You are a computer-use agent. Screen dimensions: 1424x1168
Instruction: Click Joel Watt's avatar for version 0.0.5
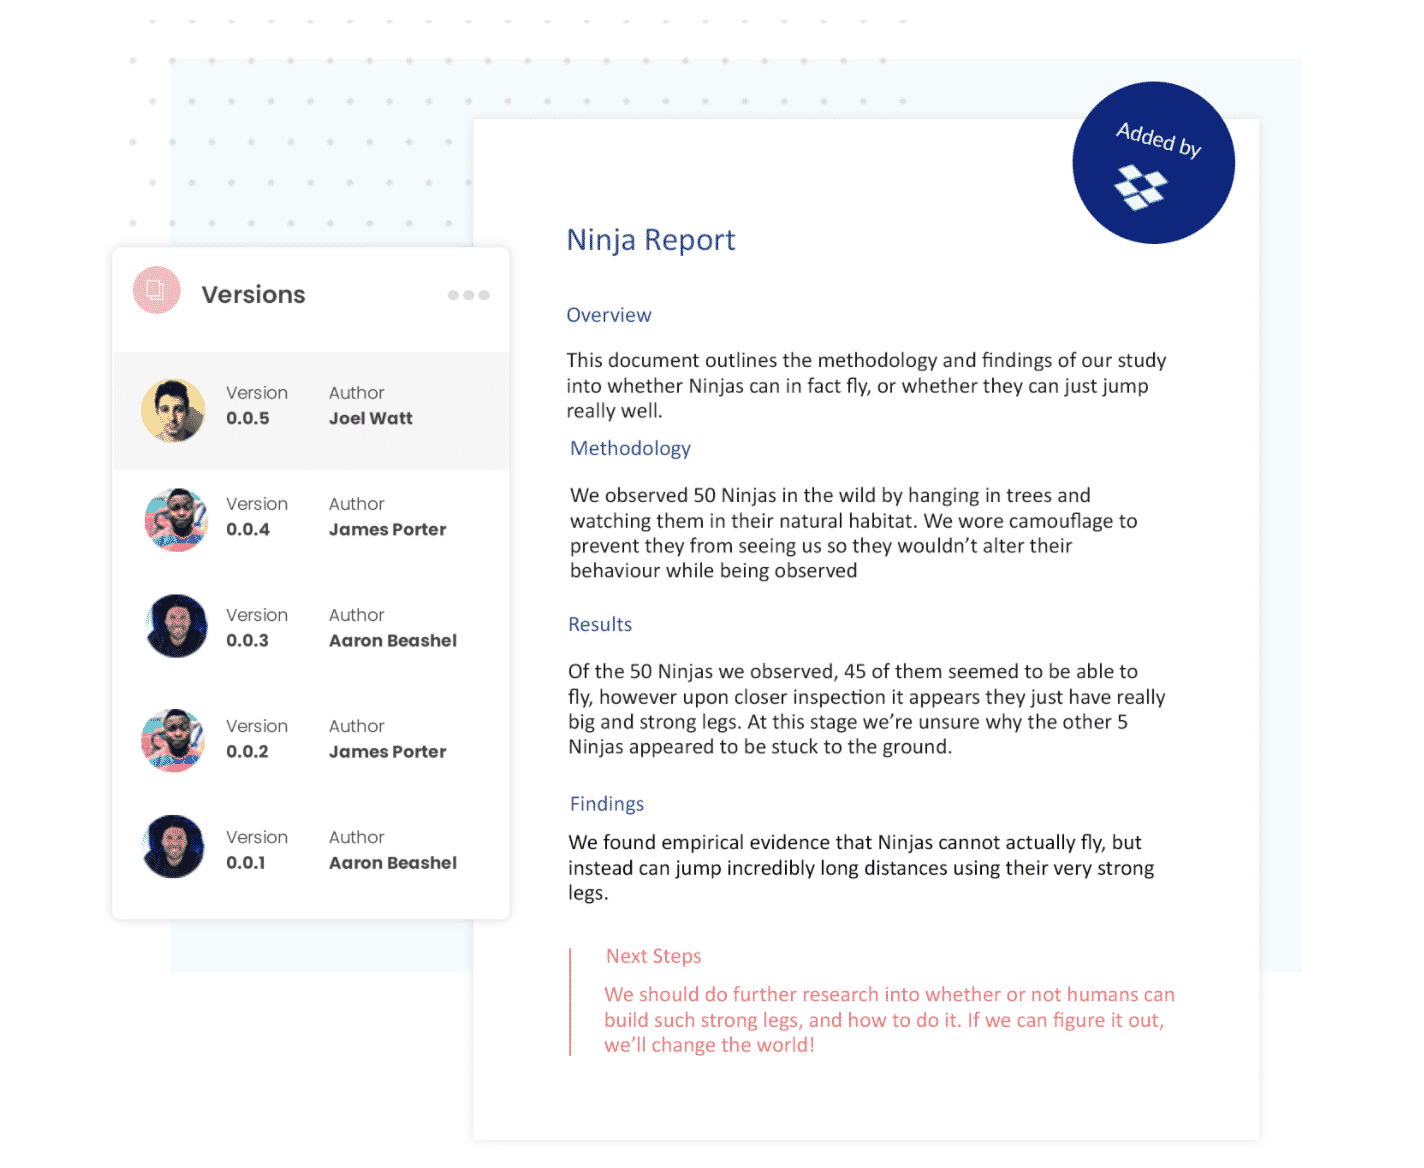[173, 410]
